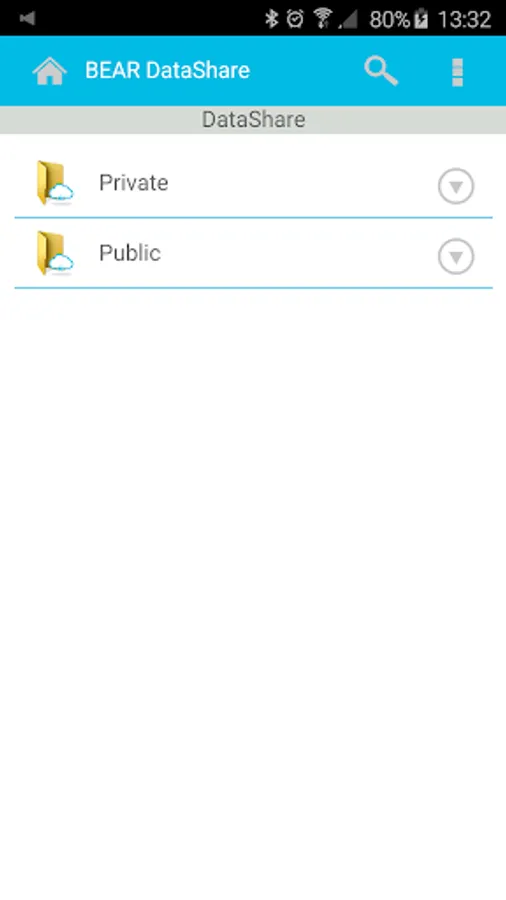The width and height of the screenshot is (506, 900).
Task: Tap the Home icon in the app bar
Action: [x=49, y=71]
